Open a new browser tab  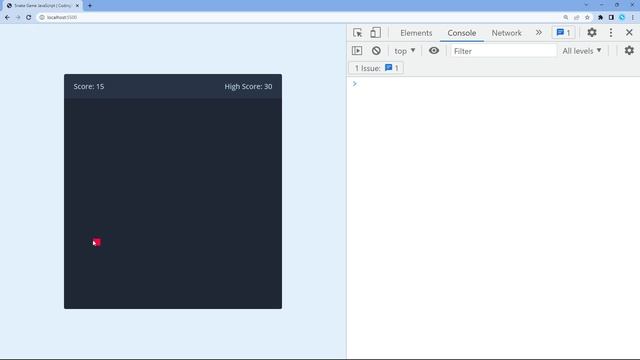pos(90,6)
